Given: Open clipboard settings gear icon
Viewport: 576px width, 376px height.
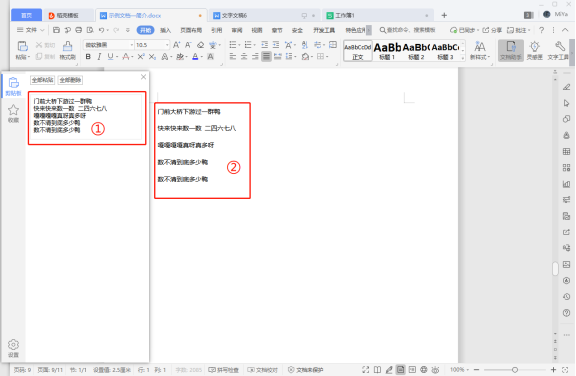Looking at the screenshot, I should point(13,348).
